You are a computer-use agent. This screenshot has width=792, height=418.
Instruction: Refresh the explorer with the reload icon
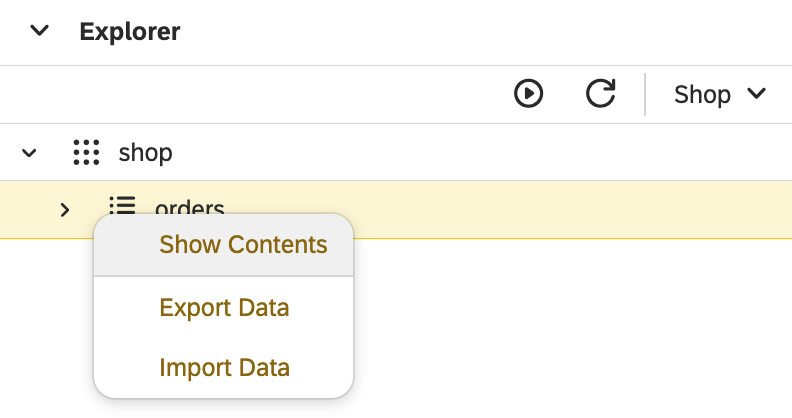[x=601, y=93]
